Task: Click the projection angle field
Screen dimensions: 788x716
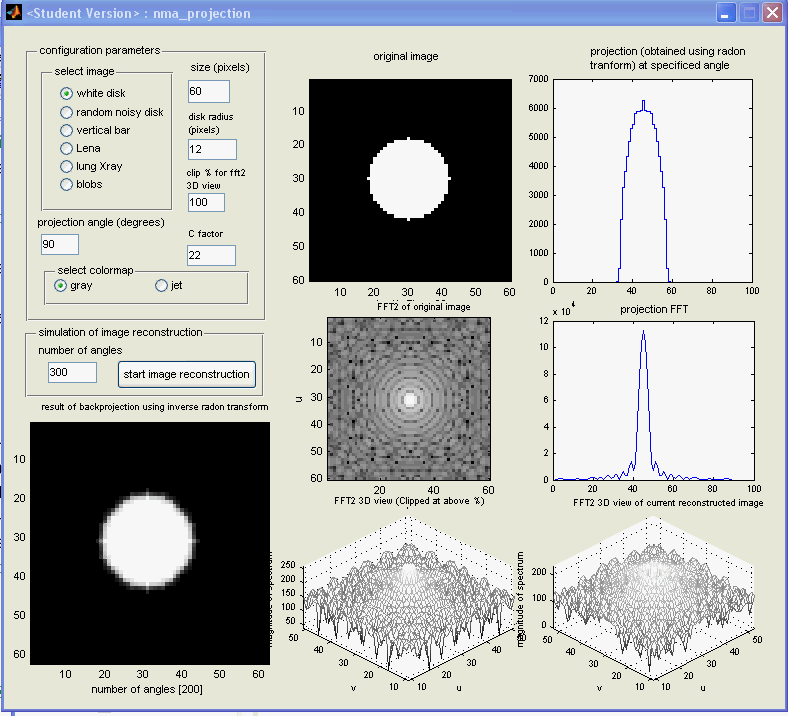Action: pyautogui.click(x=60, y=244)
